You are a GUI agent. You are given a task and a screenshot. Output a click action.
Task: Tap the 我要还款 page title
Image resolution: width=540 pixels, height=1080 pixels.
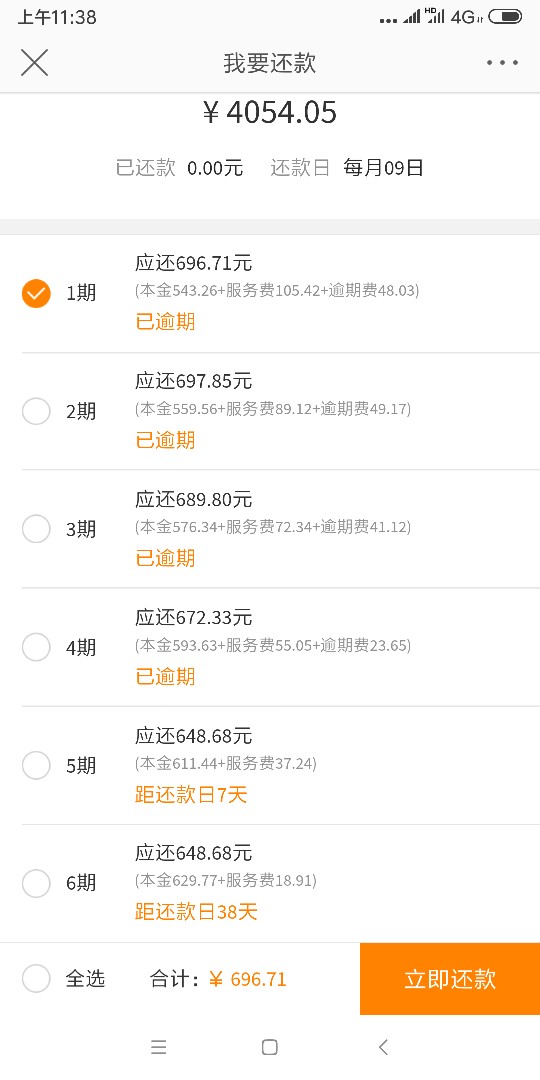point(269,63)
